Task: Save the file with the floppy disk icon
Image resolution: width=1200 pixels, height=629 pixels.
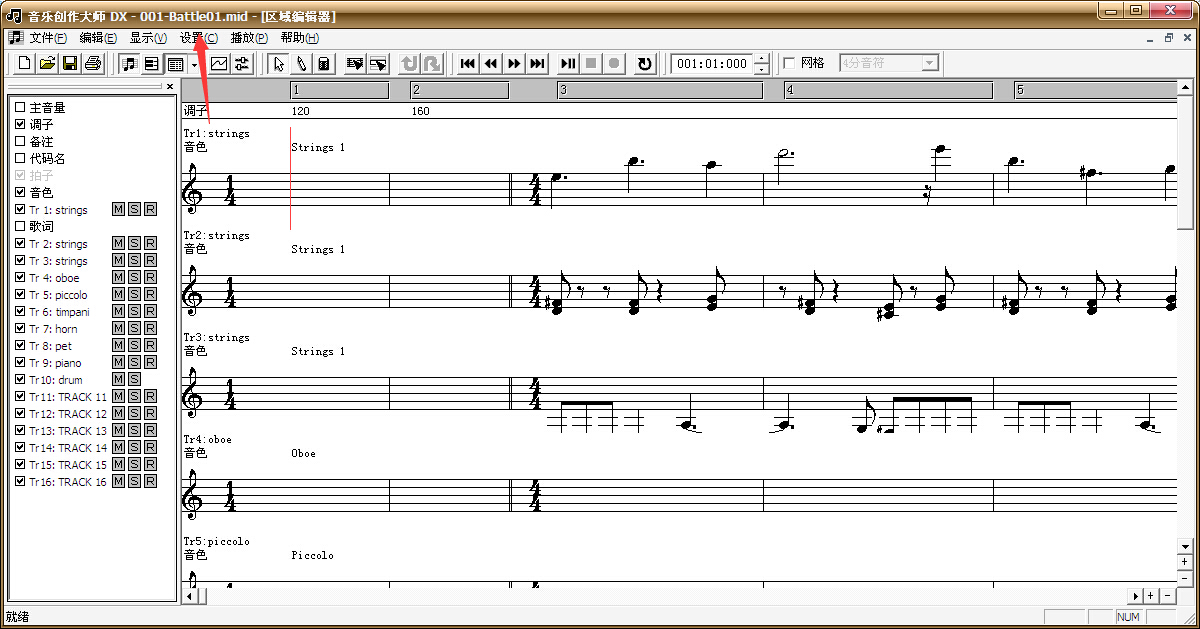Action: click(x=70, y=64)
